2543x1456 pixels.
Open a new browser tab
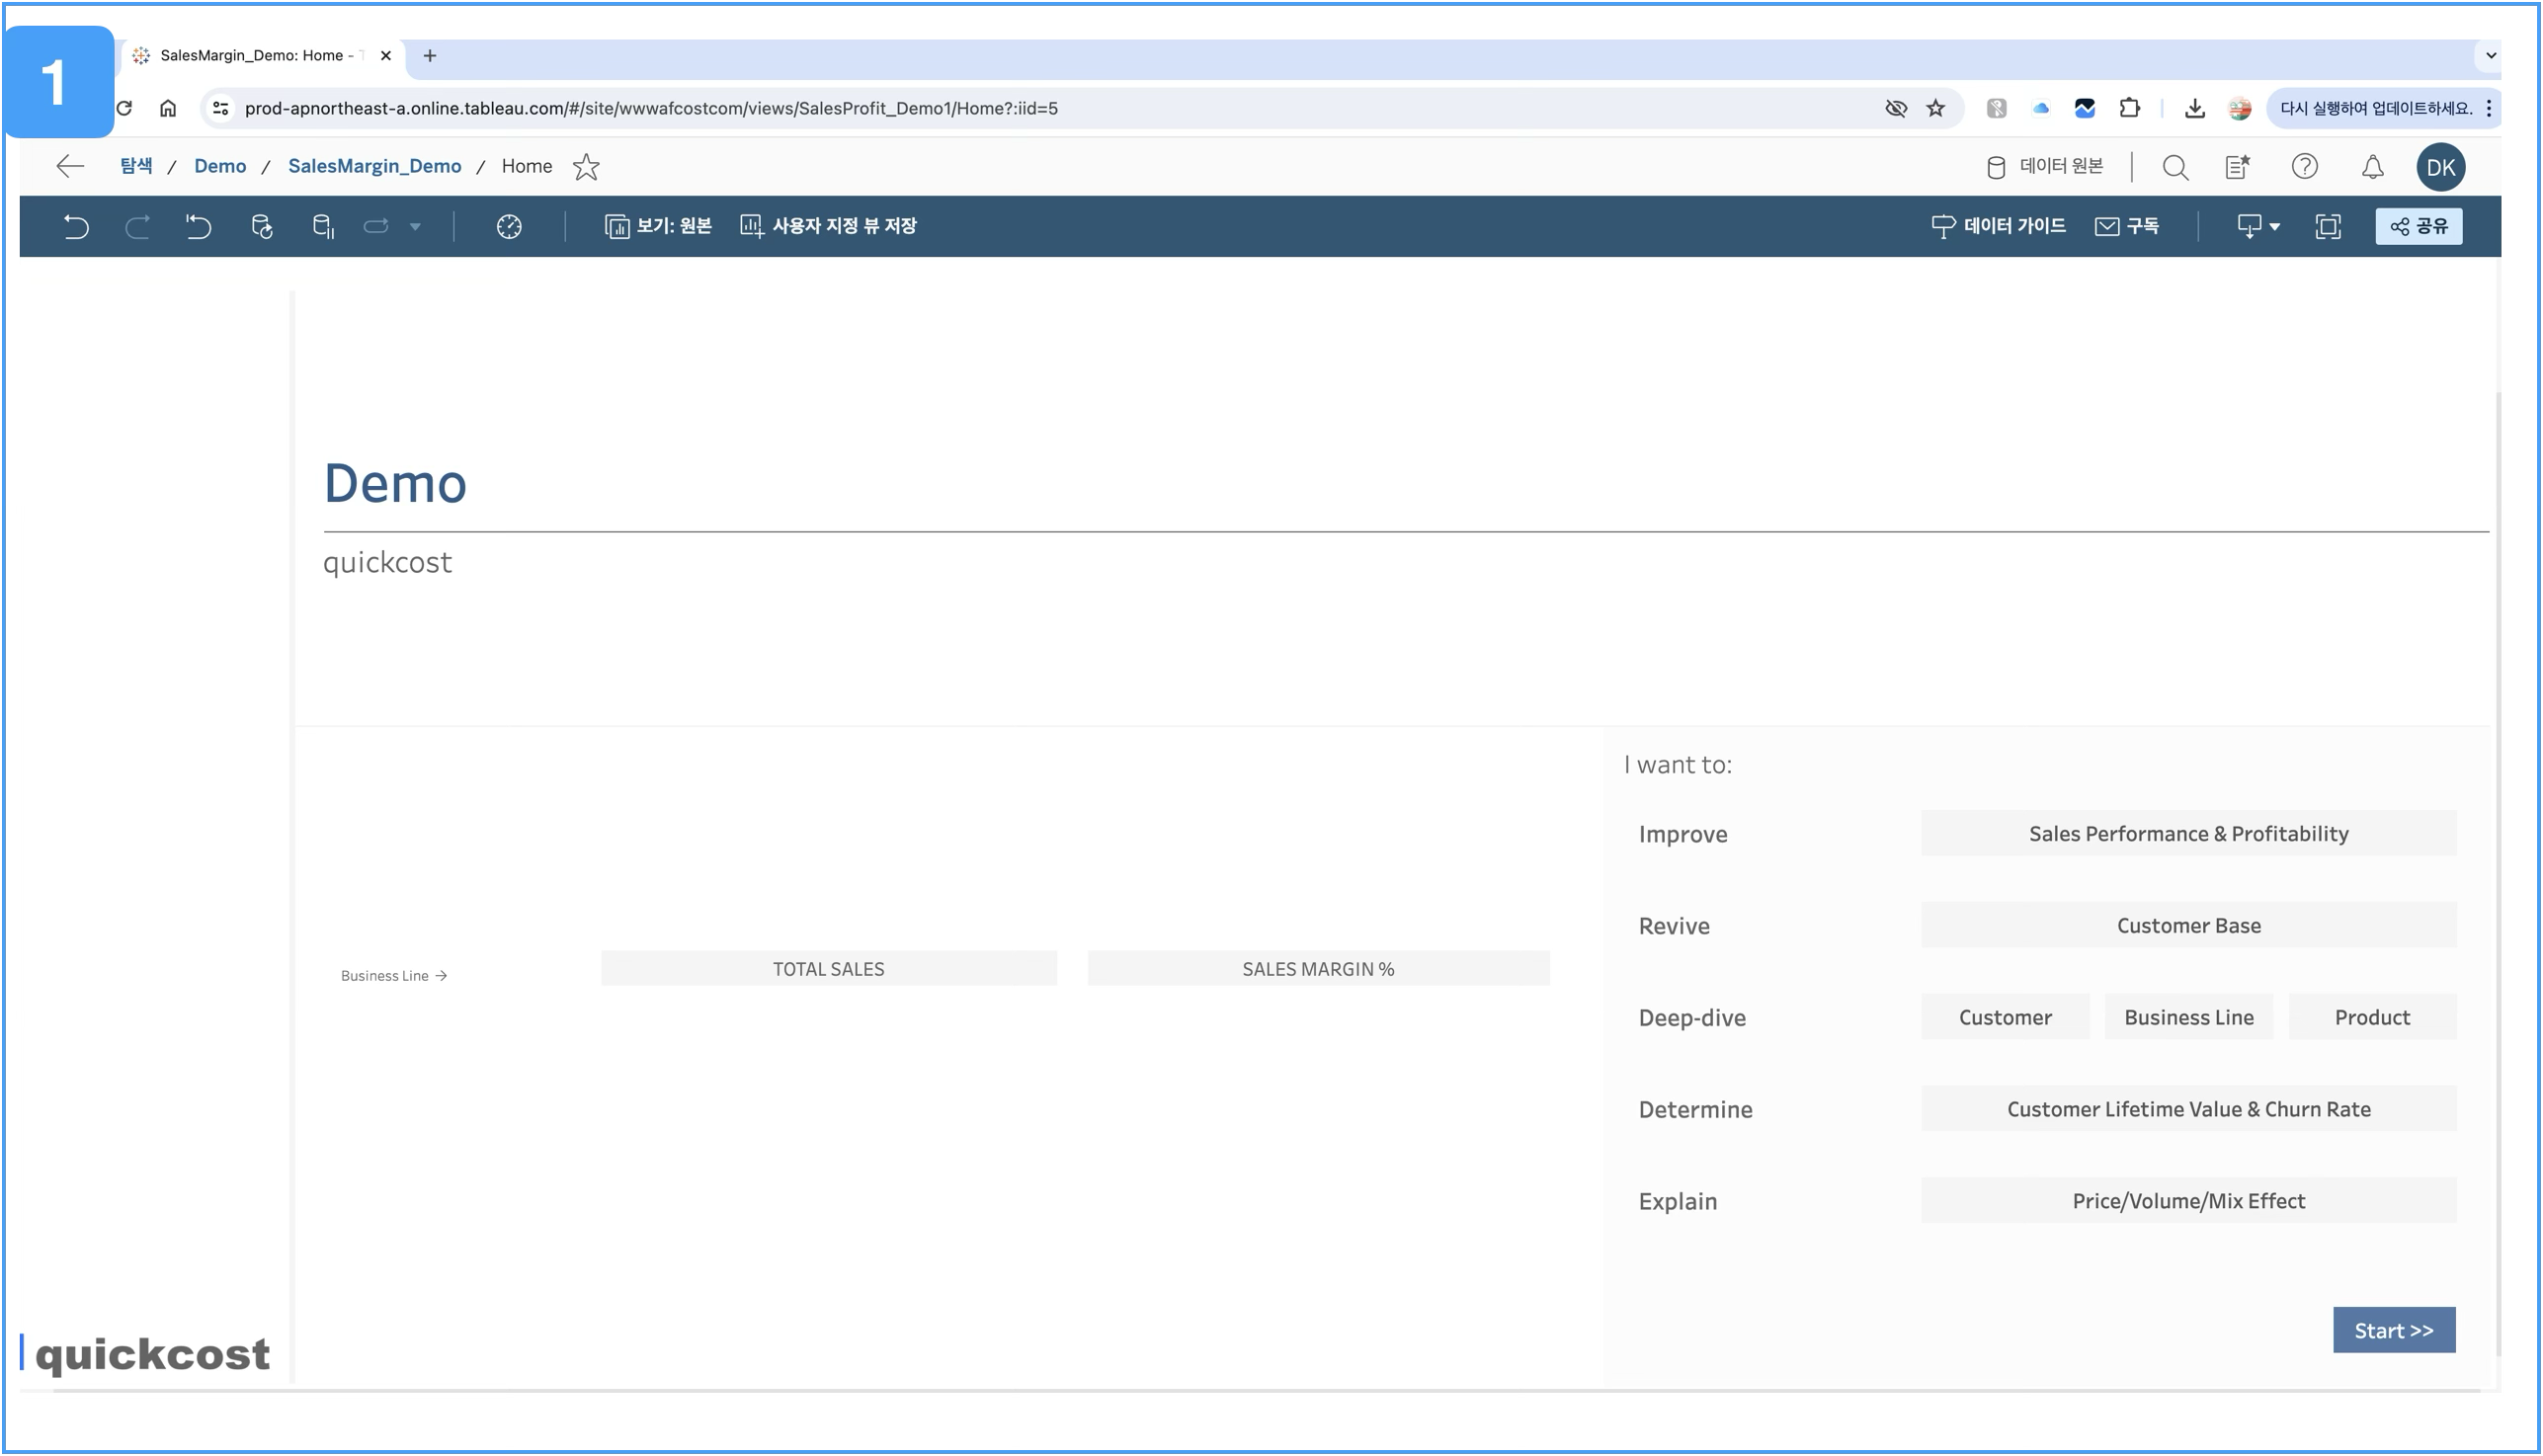[430, 56]
